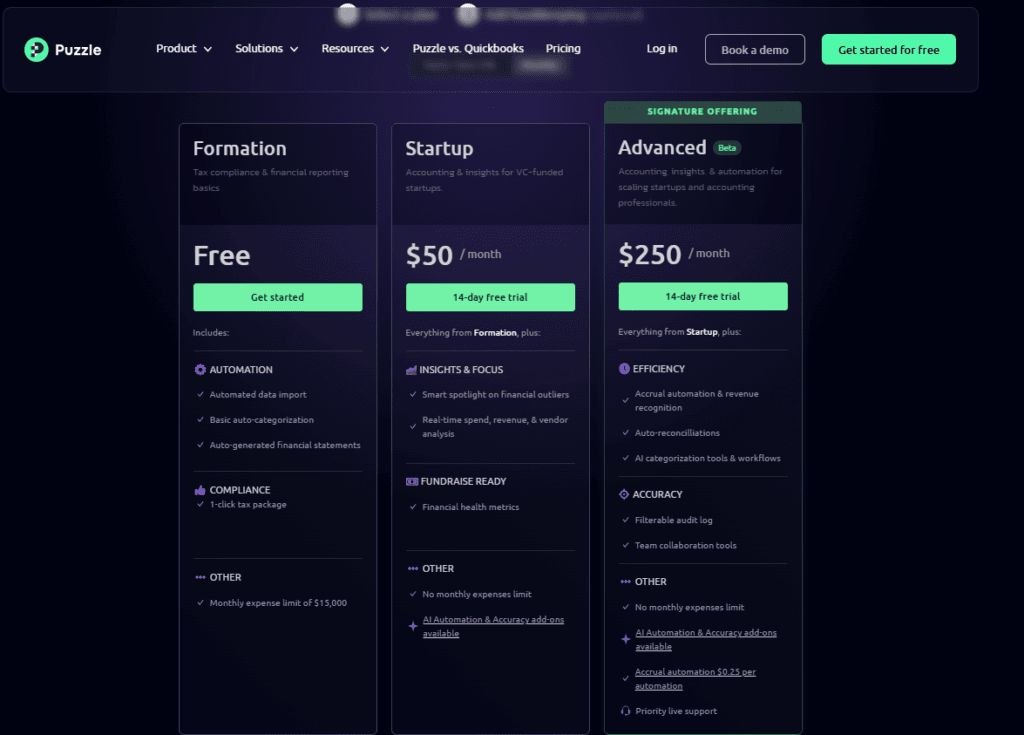
Task: Click the Startup plan heading
Action: click(440, 149)
